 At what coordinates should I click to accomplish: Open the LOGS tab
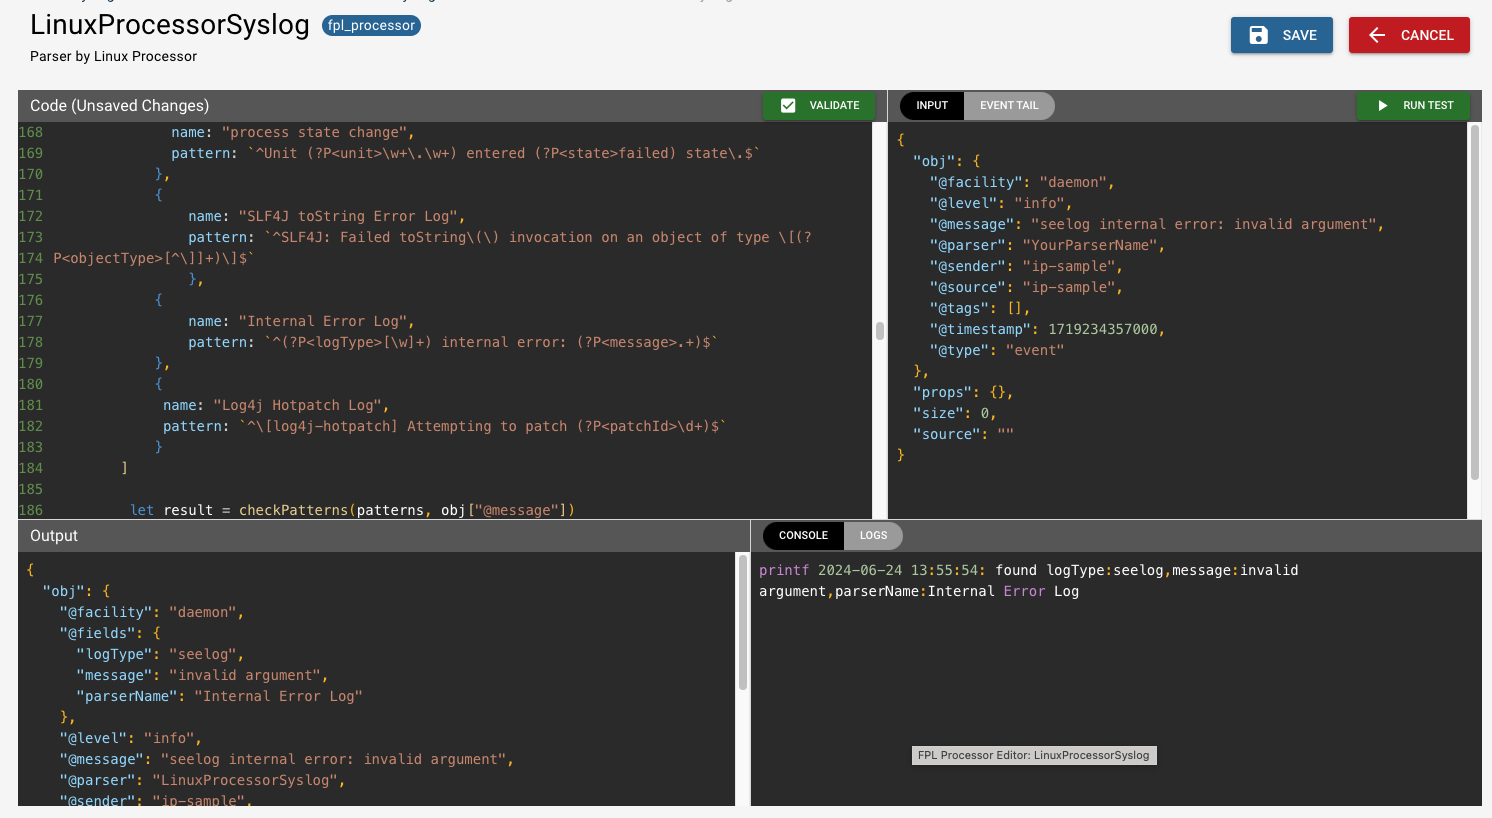tap(873, 535)
